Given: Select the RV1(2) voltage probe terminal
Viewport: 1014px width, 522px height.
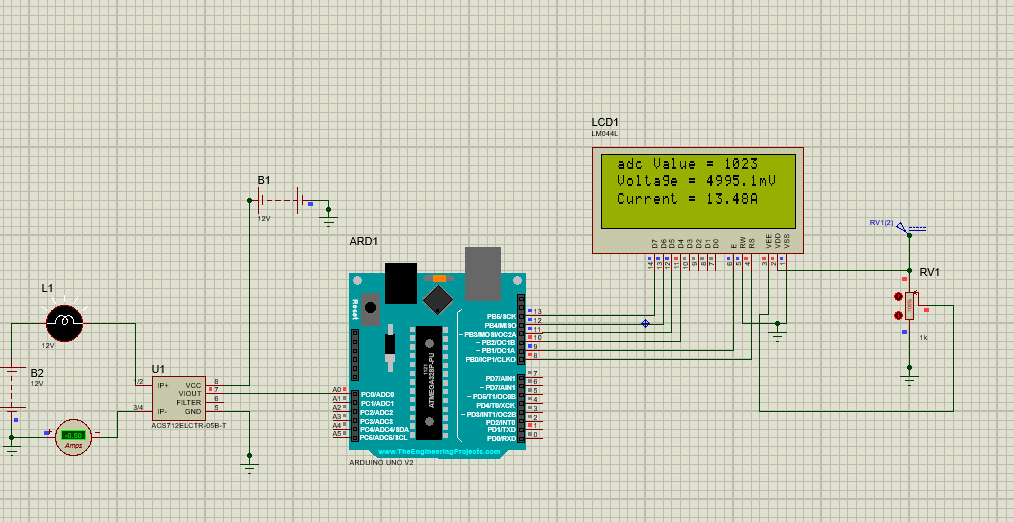Looking at the screenshot, I should point(903,227).
